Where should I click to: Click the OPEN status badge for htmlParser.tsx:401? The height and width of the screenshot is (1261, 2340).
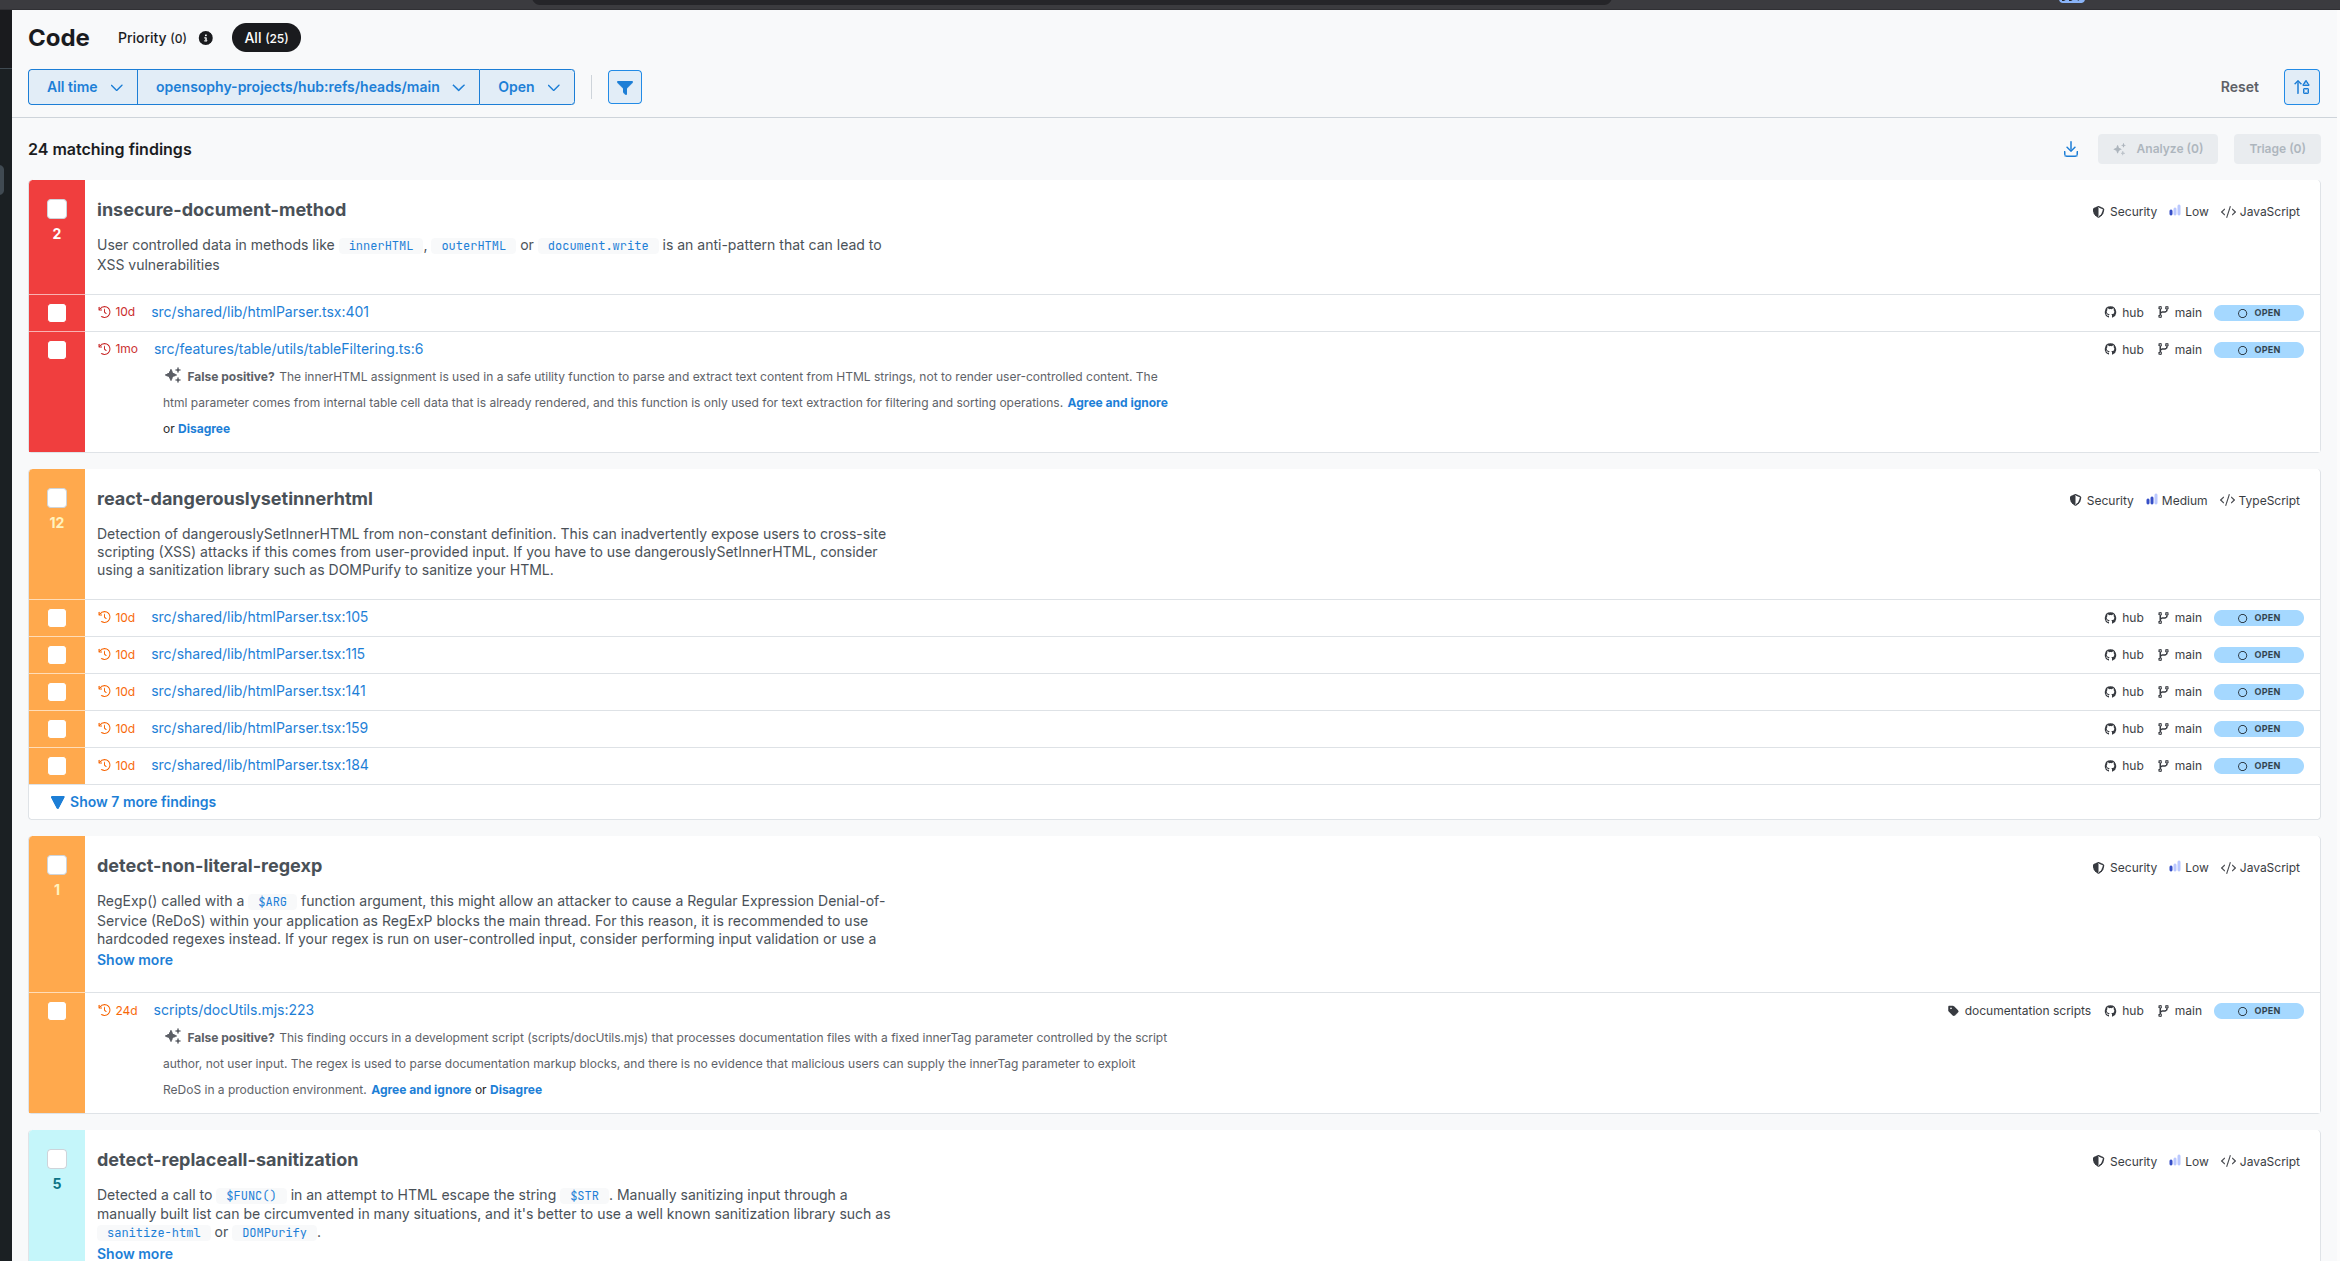(x=2258, y=313)
